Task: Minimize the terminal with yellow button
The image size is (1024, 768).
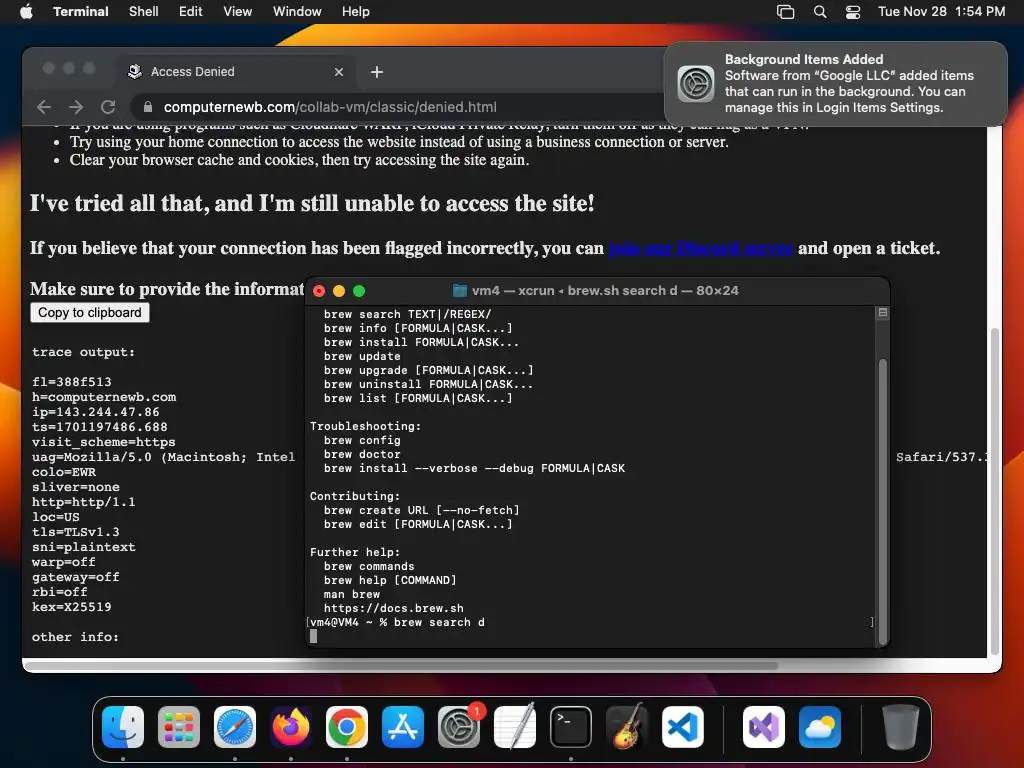Action: point(339,291)
